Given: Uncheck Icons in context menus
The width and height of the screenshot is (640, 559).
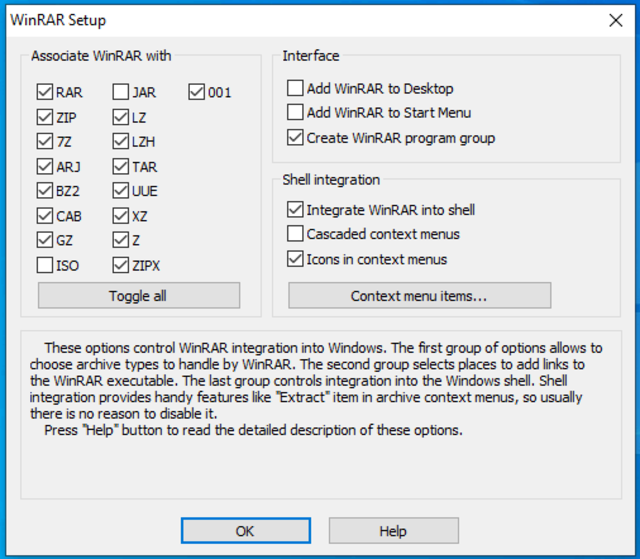Looking at the screenshot, I should pyautogui.click(x=295, y=259).
